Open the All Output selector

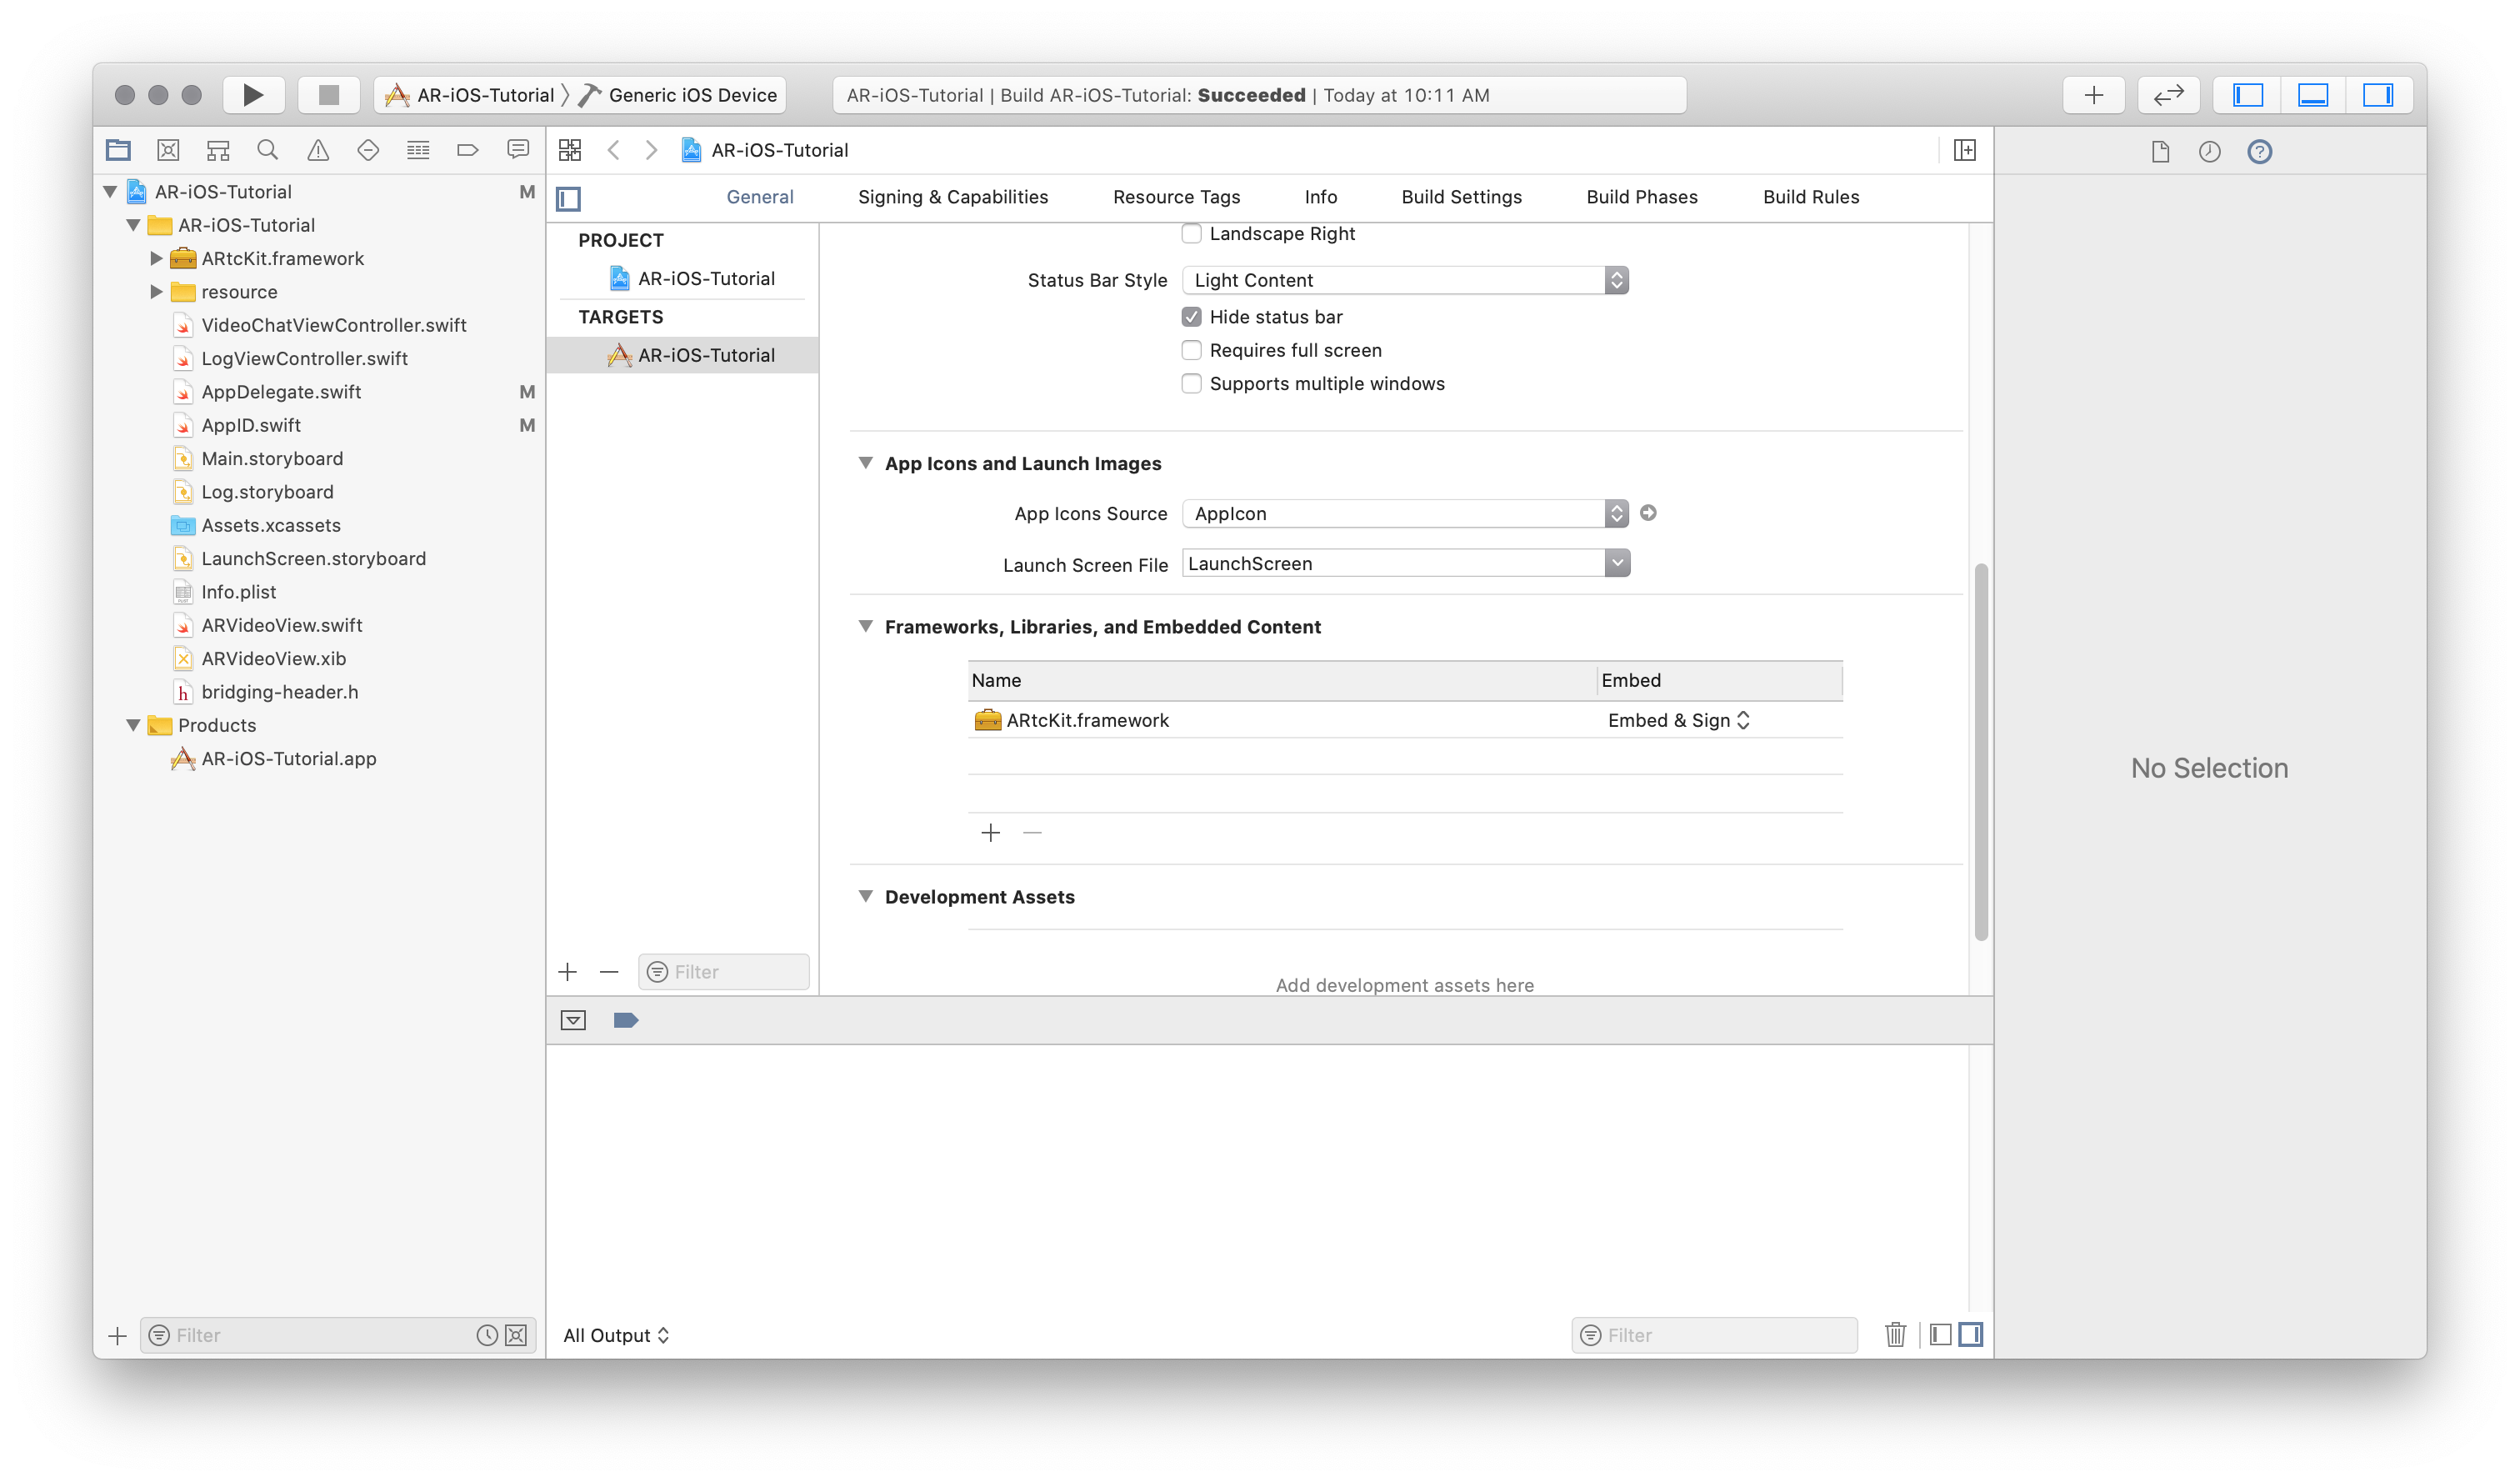pyautogui.click(x=616, y=1335)
